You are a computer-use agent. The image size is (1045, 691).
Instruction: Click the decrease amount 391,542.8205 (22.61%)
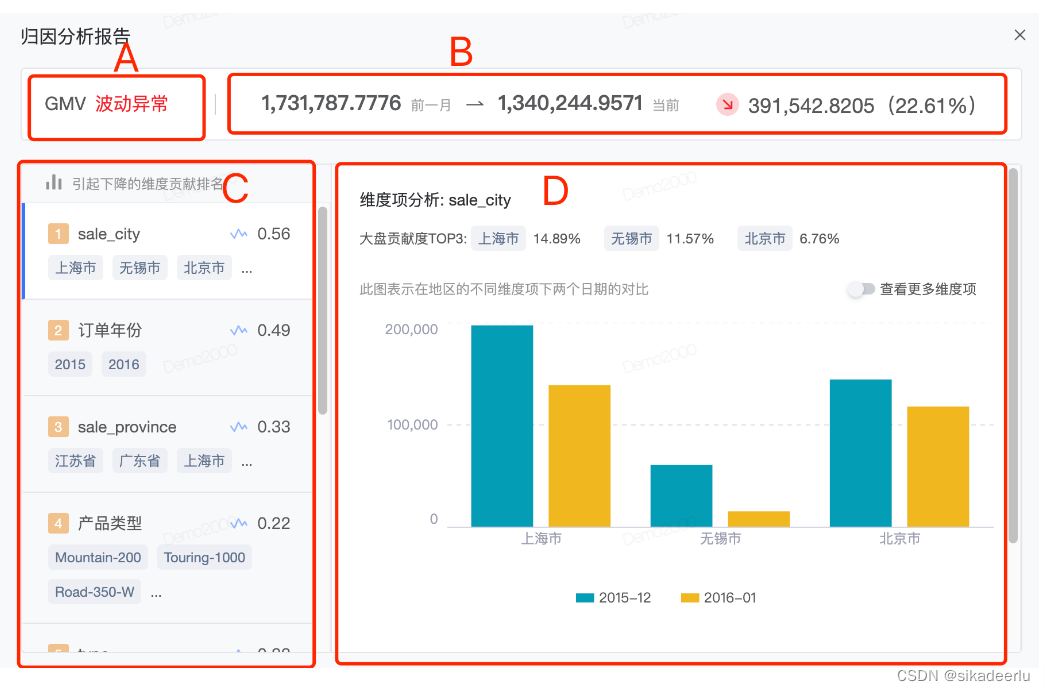point(862,105)
